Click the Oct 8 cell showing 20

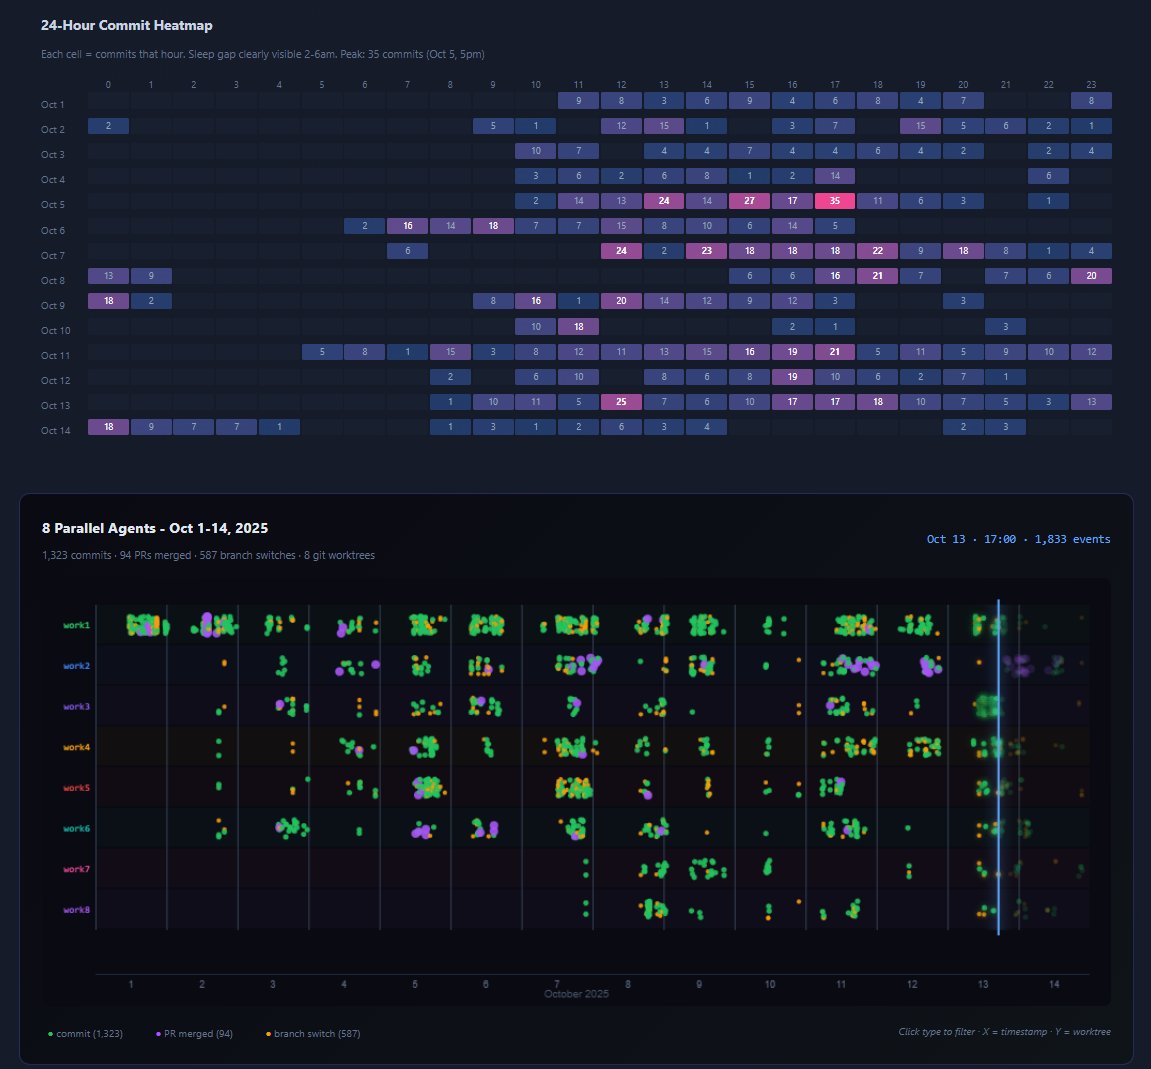[x=1092, y=276]
